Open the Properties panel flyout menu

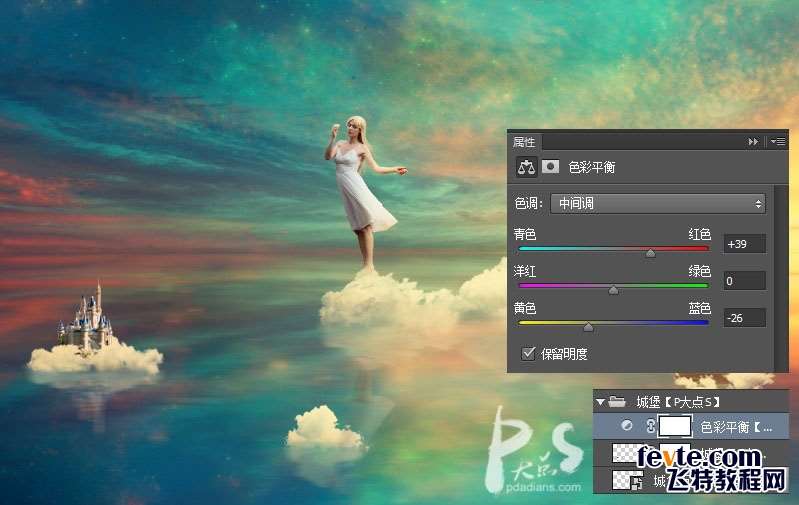click(x=778, y=142)
